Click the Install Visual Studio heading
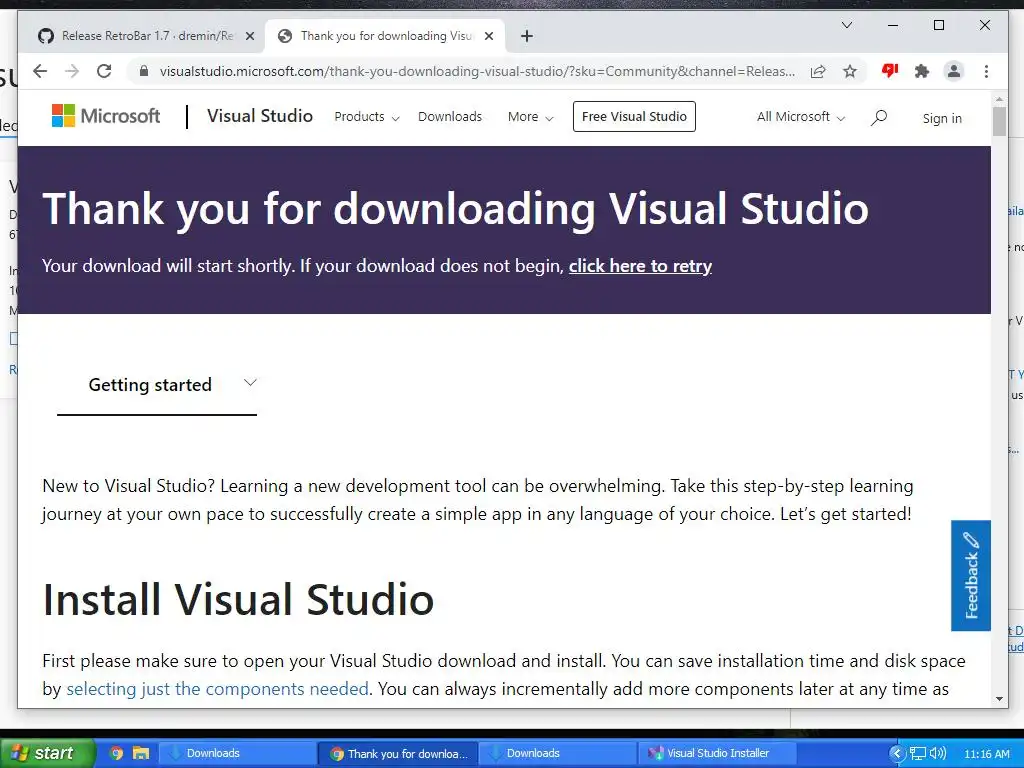Screen dimensions: 1024x768 click(x=238, y=600)
